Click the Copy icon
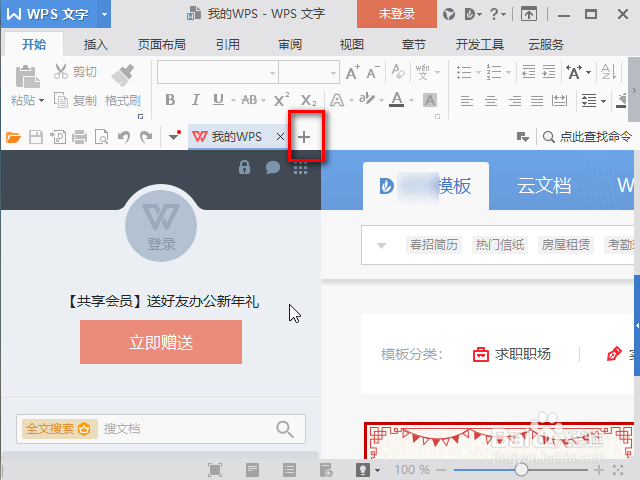The width and height of the screenshot is (640, 480). pos(61,100)
